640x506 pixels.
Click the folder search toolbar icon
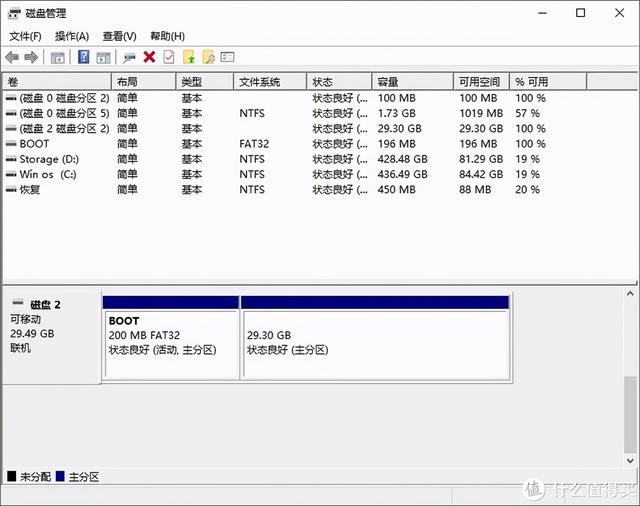click(x=208, y=57)
